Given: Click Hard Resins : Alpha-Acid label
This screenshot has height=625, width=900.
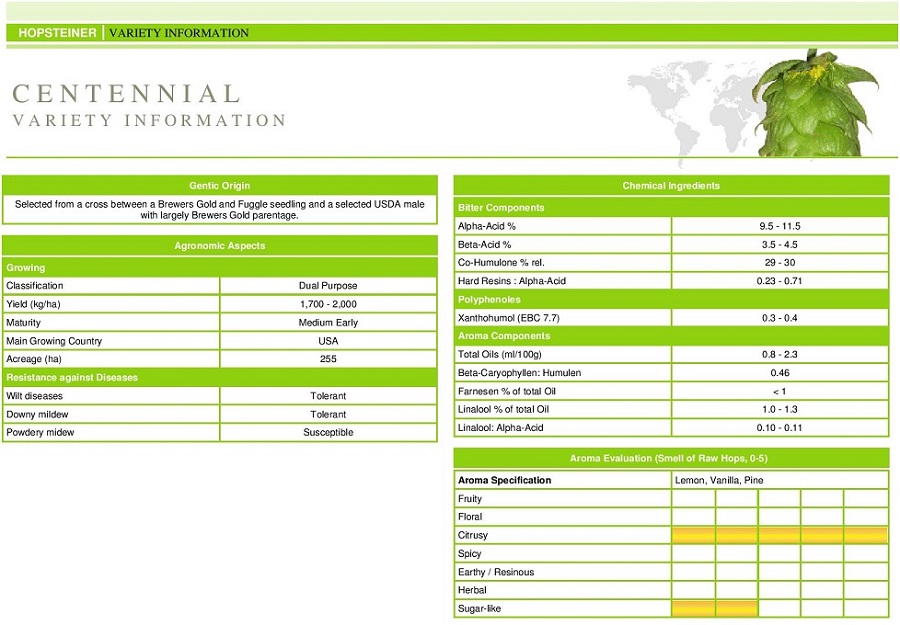Looking at the screenshot, I should 511,281.
